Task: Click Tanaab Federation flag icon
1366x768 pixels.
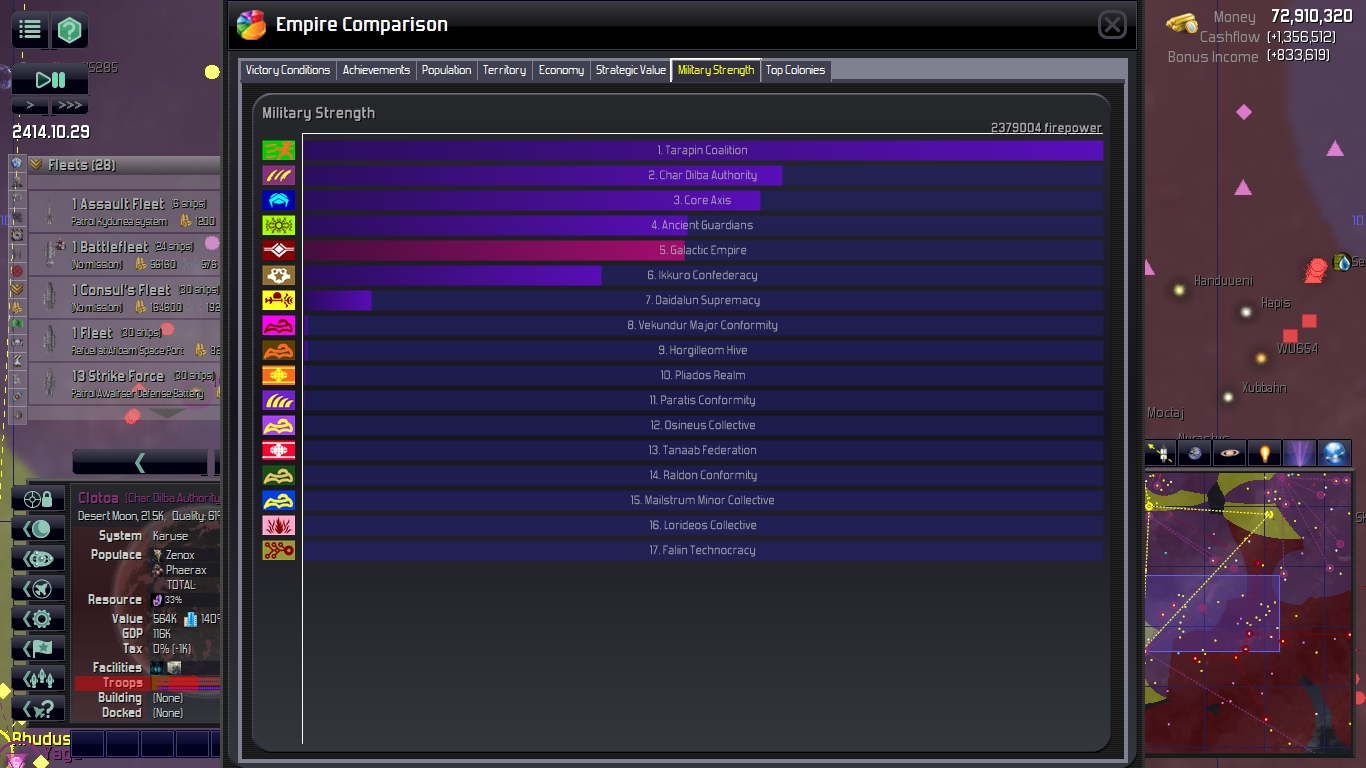Action: click(278, 450)
